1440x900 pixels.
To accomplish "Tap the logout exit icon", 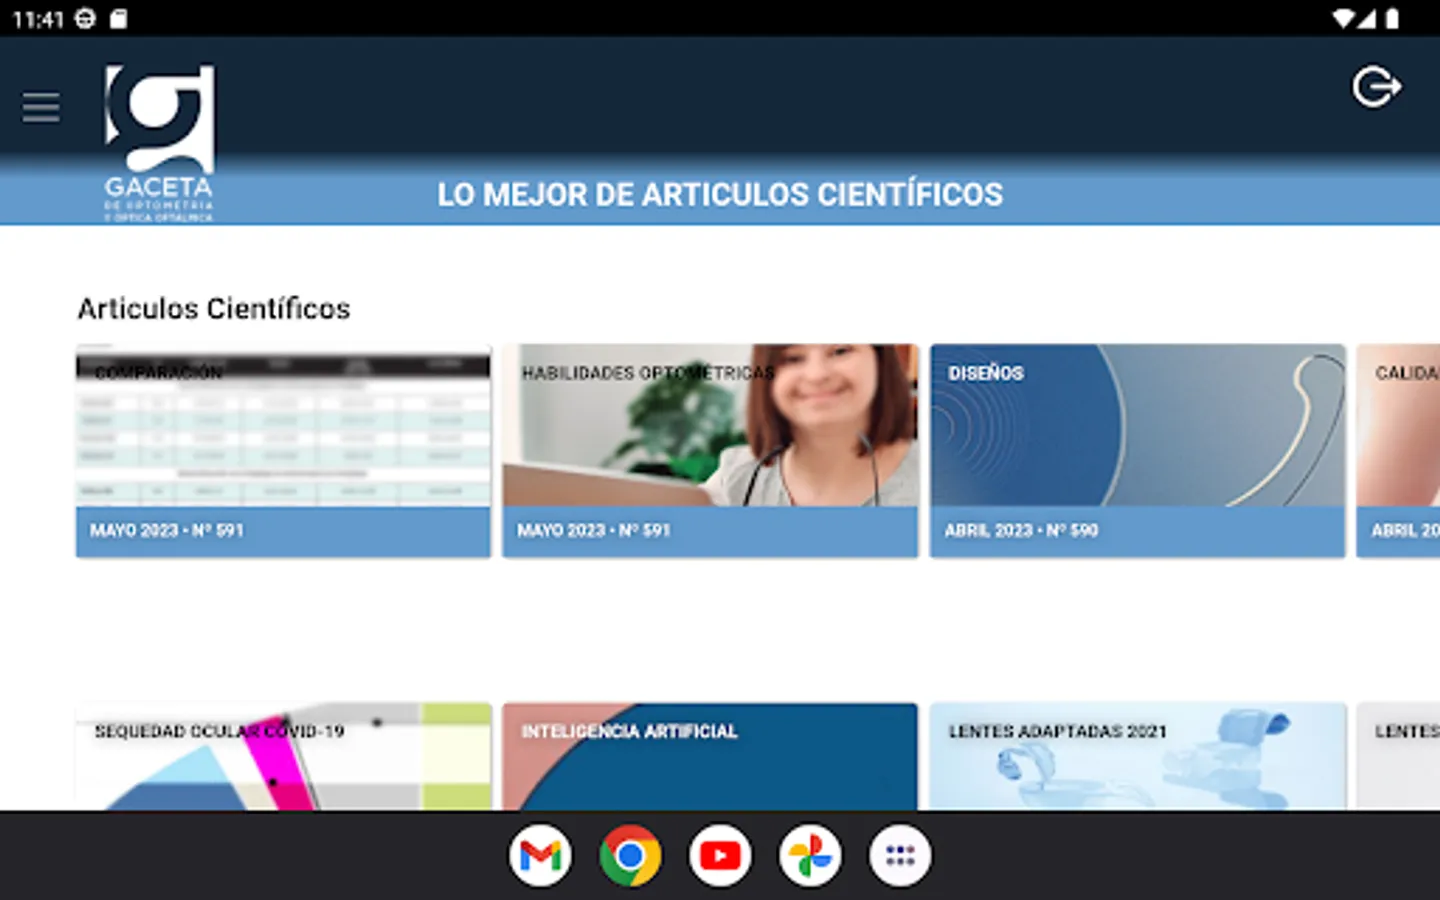I will click(x=1376, y=87).
